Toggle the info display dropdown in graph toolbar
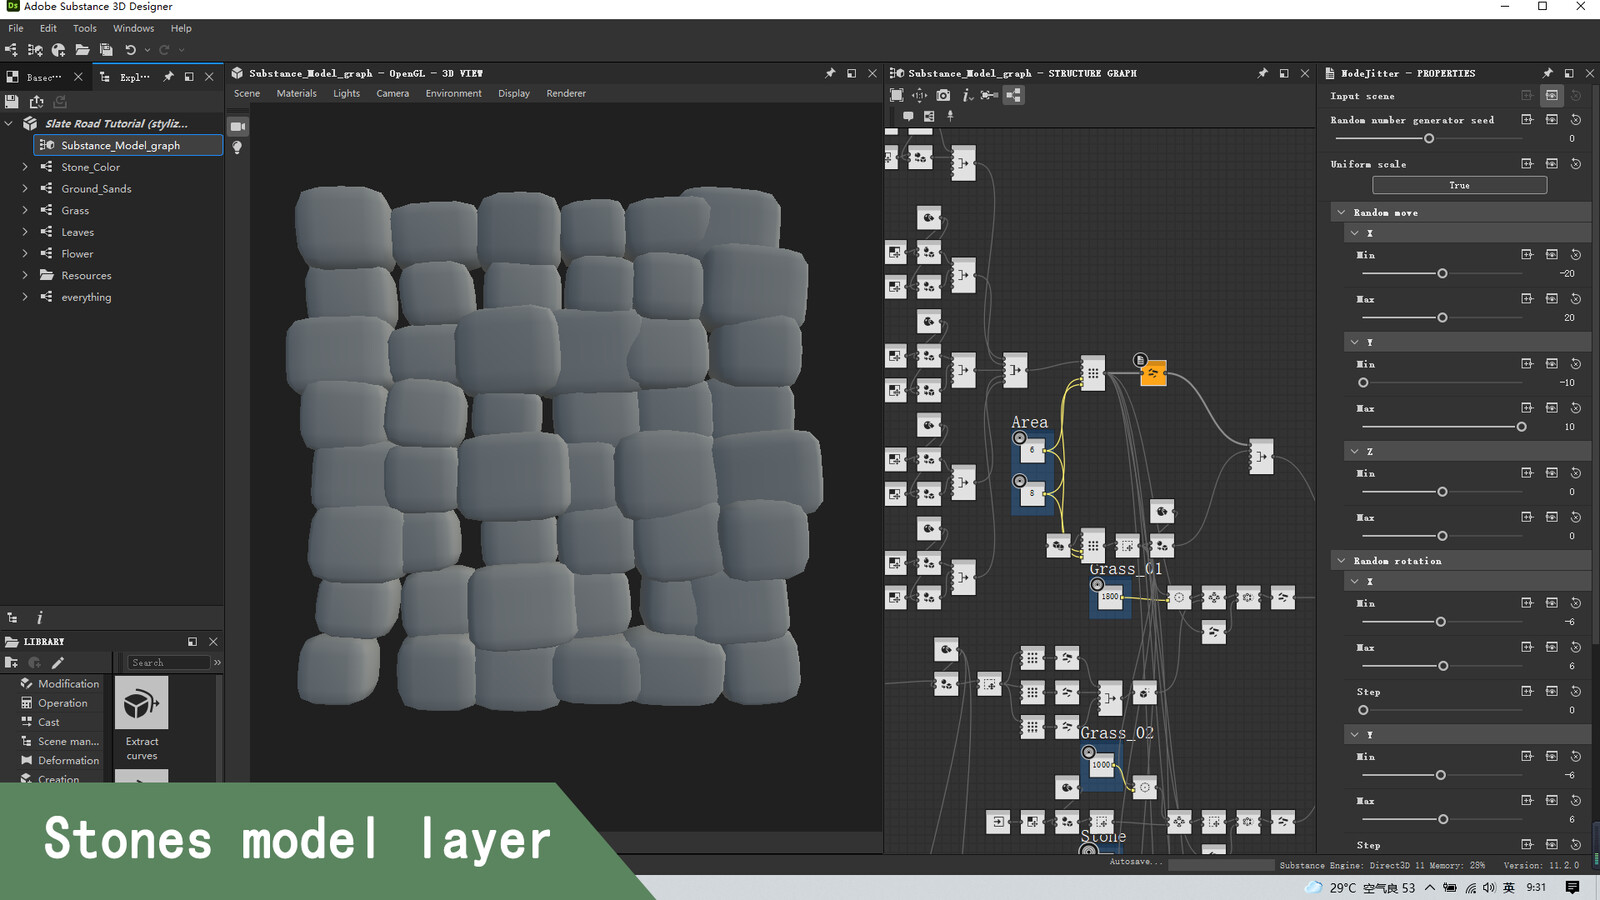Image resolution: width=1600 pixels, height=900 pixels. [x=967, y=95]
